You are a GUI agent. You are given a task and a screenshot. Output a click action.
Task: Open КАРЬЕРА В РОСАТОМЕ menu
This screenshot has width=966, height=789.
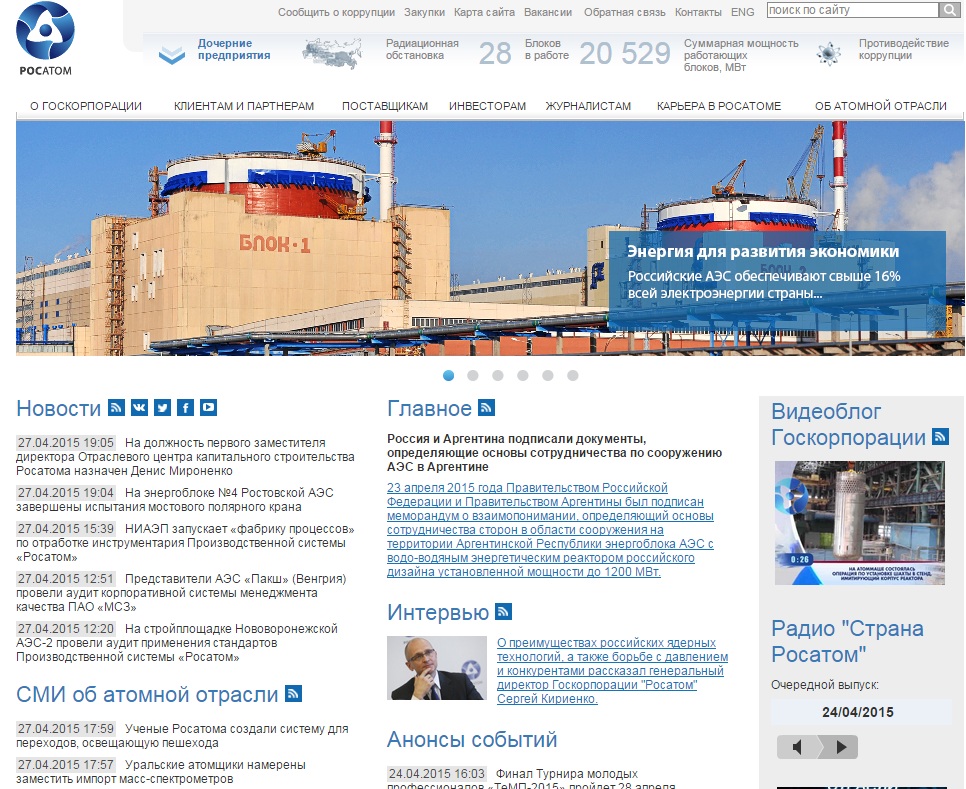(719, 106)
